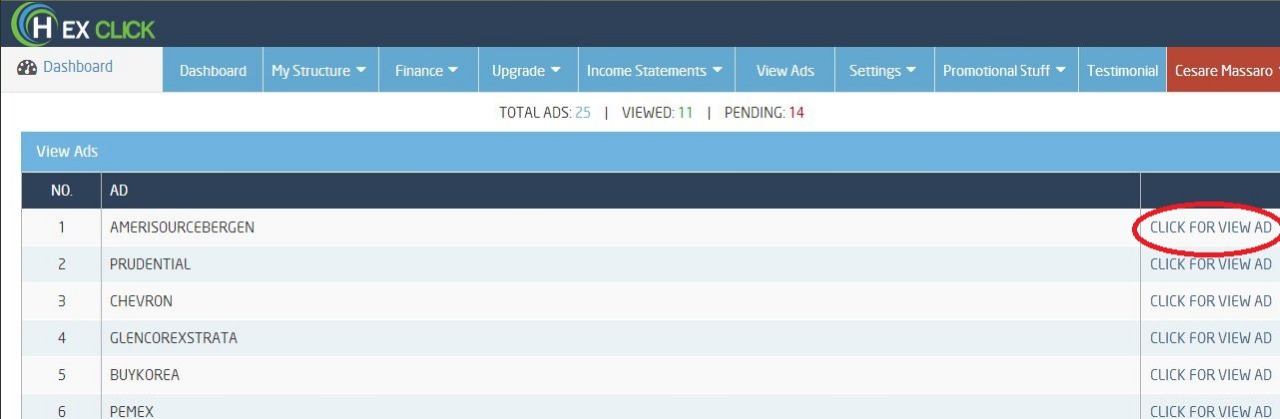The width and height of the screenshot is (1280, 419).
Task: Click the Hex Click logo
Action: (x=84, y=26)
